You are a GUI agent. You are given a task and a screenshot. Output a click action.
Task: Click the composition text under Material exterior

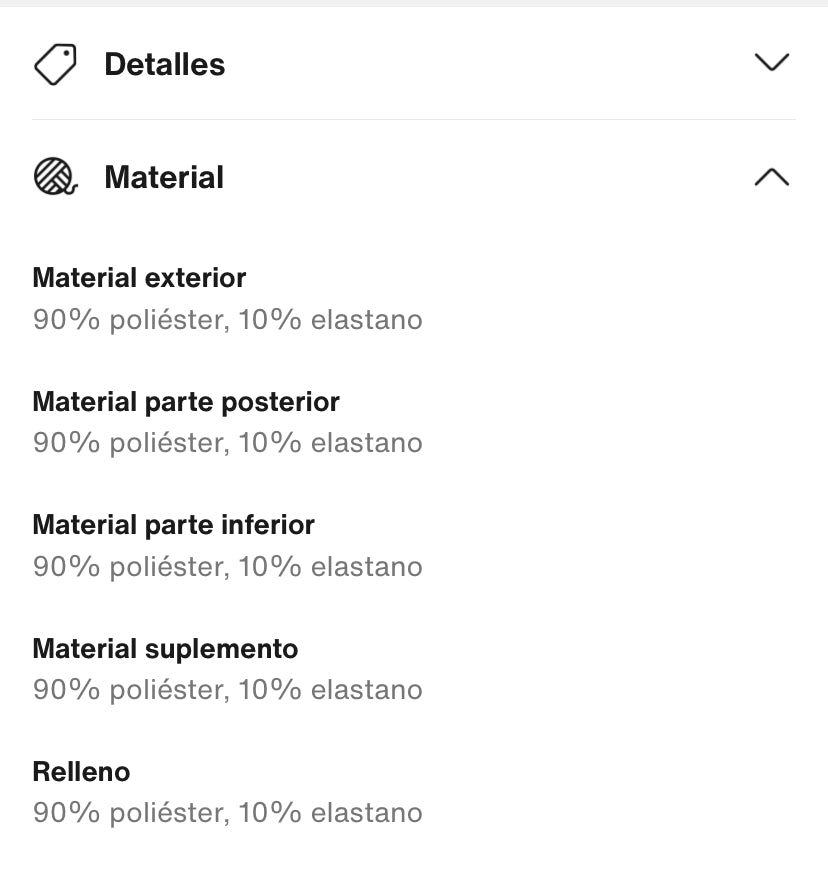tap(227, 320)
